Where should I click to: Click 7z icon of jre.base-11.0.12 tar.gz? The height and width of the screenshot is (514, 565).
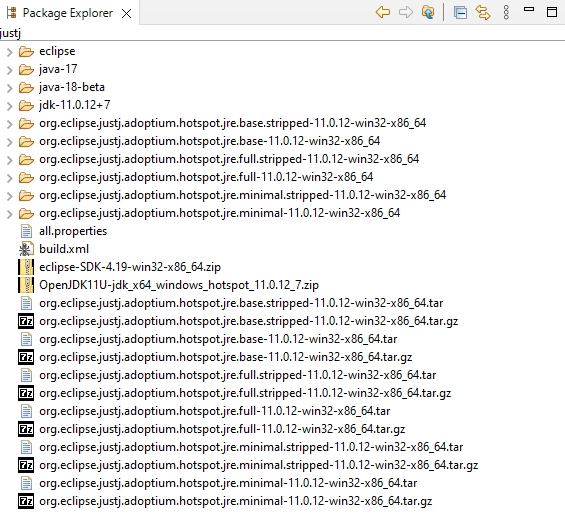[x=26, y=357]
